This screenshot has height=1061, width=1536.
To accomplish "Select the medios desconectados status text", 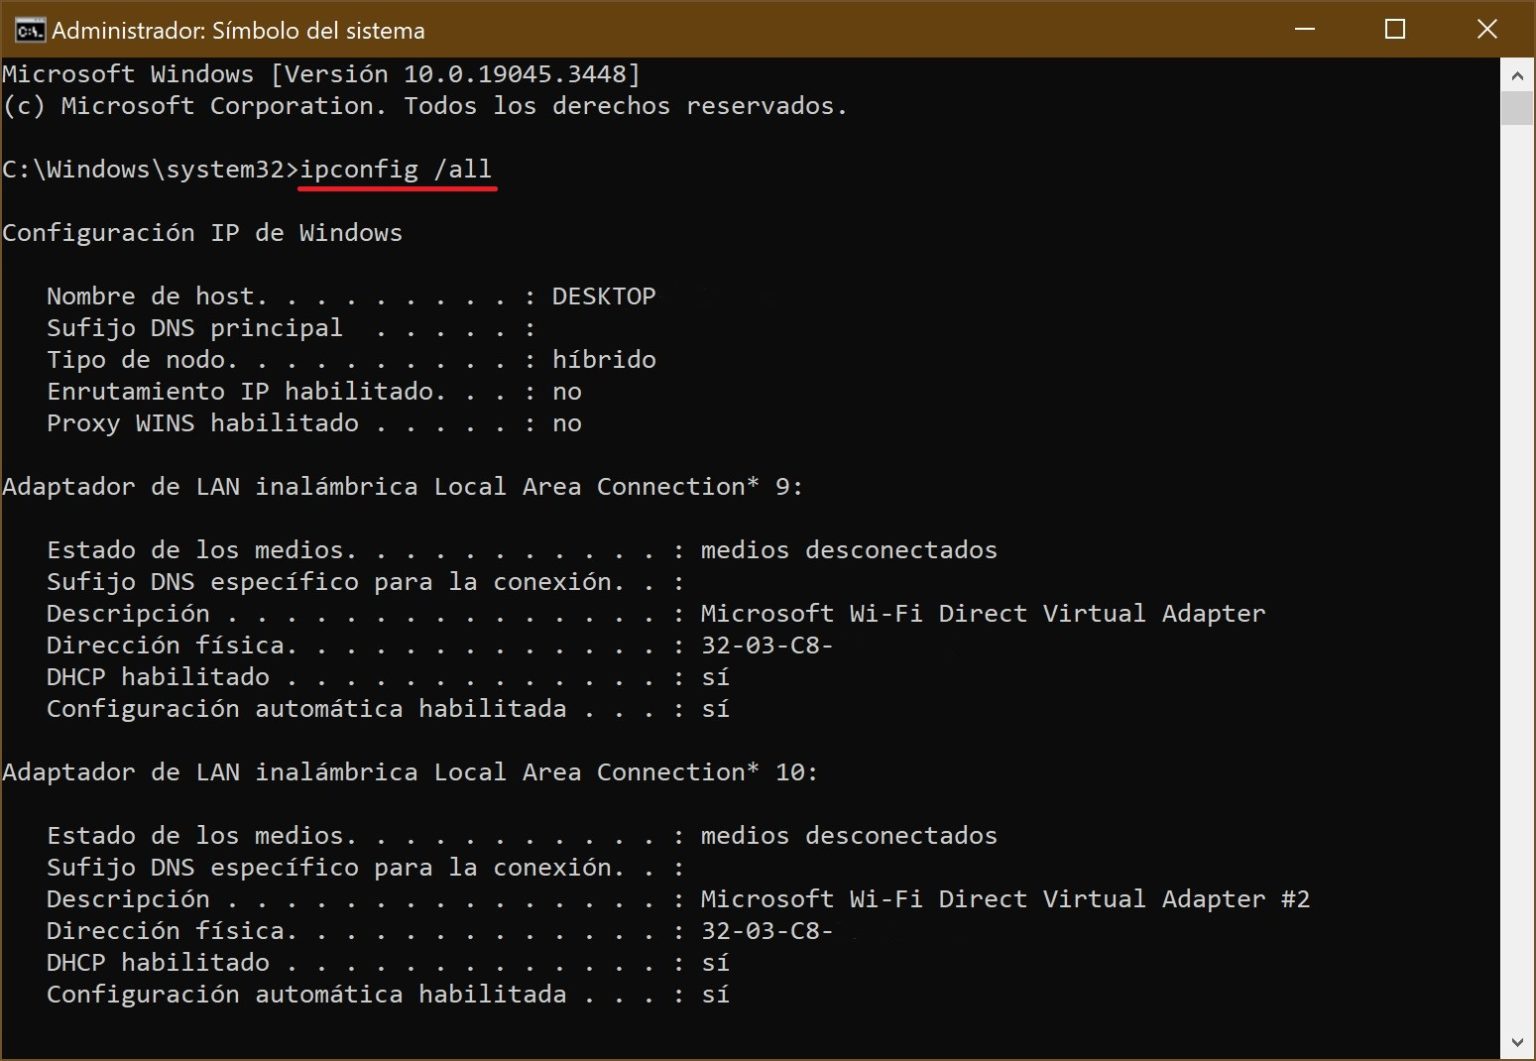I will [849, 549].
